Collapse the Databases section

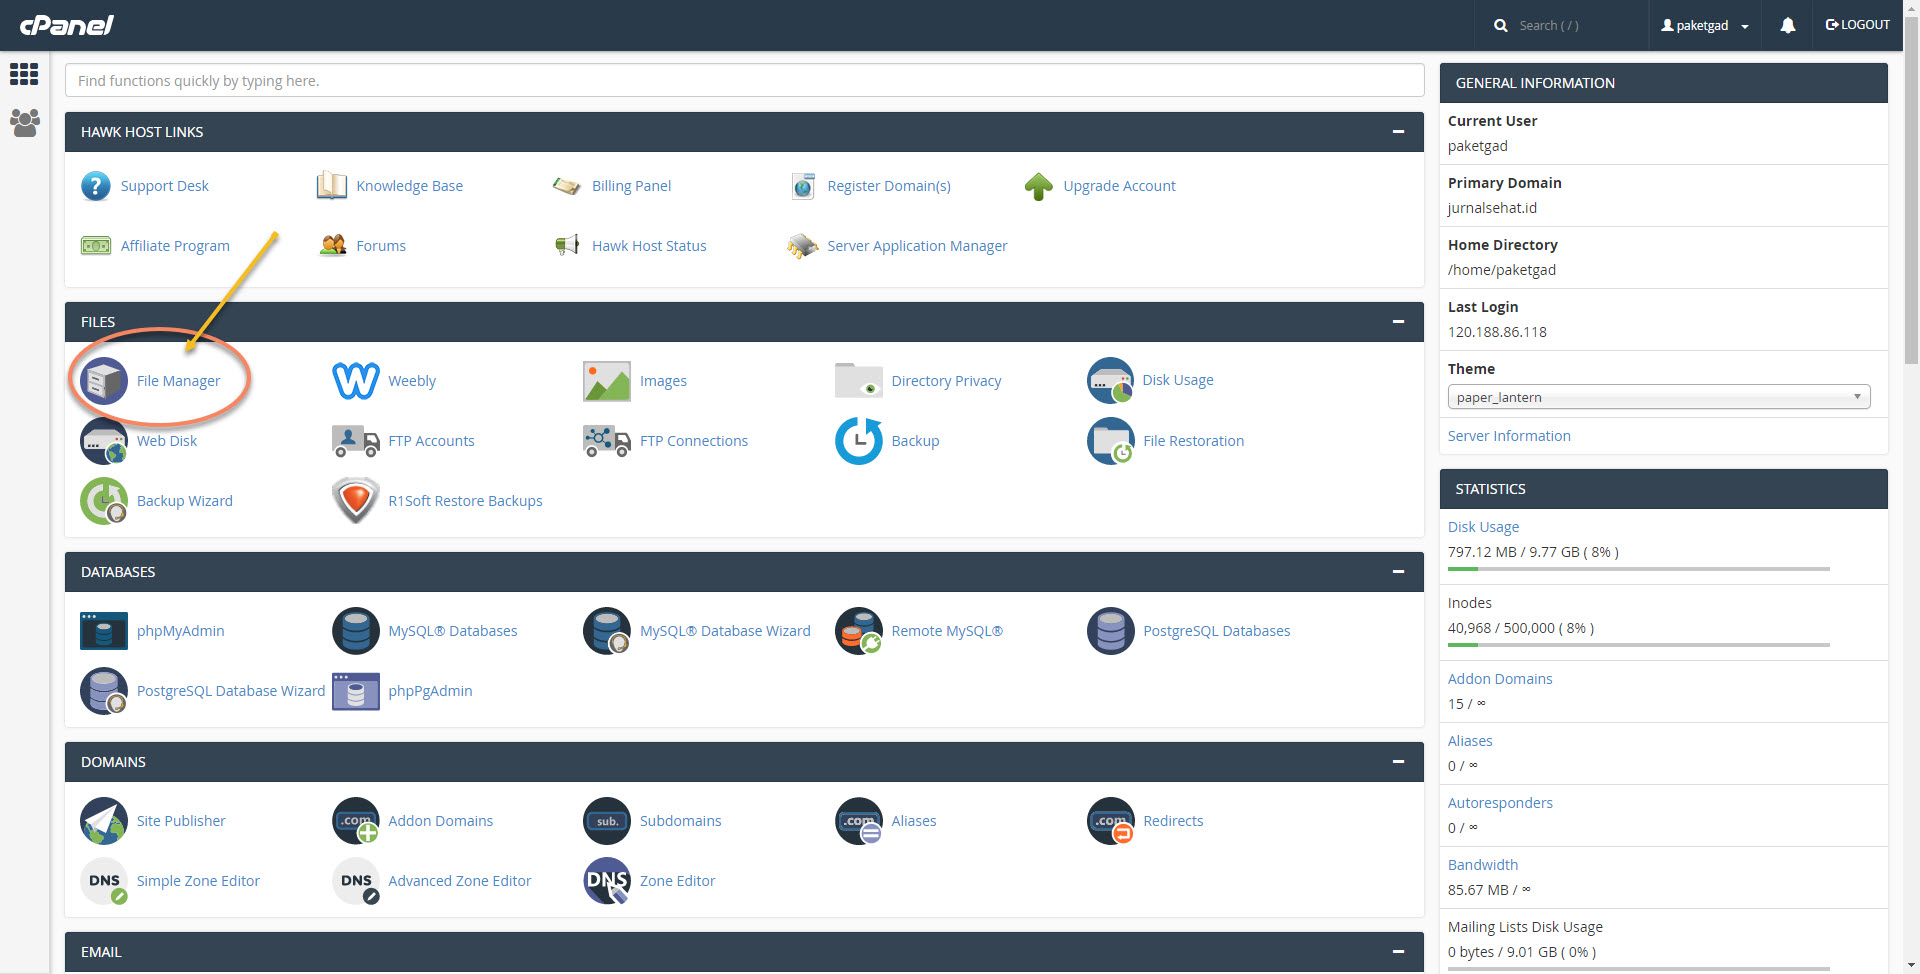pyautogui.click(x=1398, y=572)
